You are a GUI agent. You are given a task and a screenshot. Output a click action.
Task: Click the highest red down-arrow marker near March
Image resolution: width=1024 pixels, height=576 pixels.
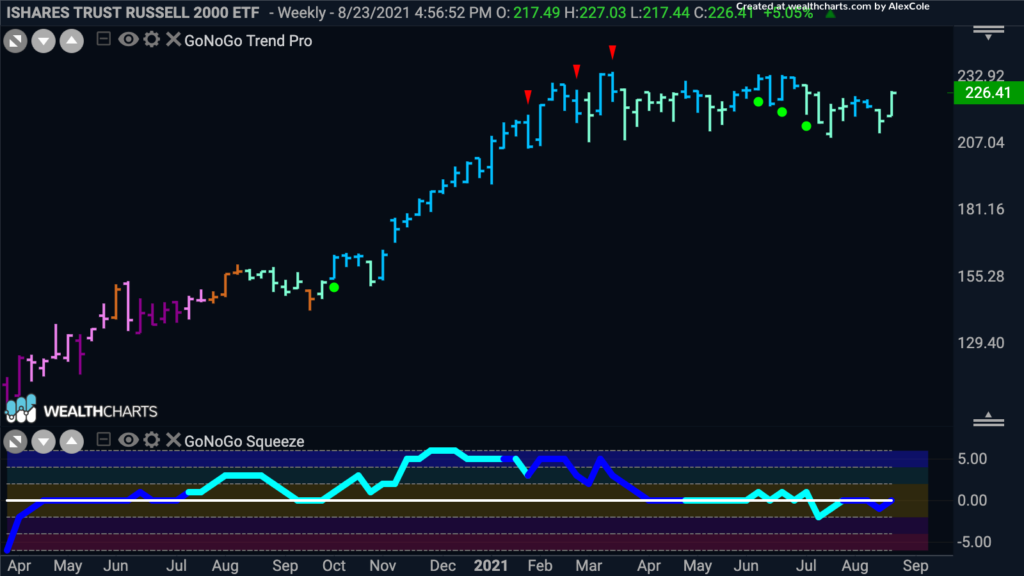pyautogui.click(x=612, y=52)
